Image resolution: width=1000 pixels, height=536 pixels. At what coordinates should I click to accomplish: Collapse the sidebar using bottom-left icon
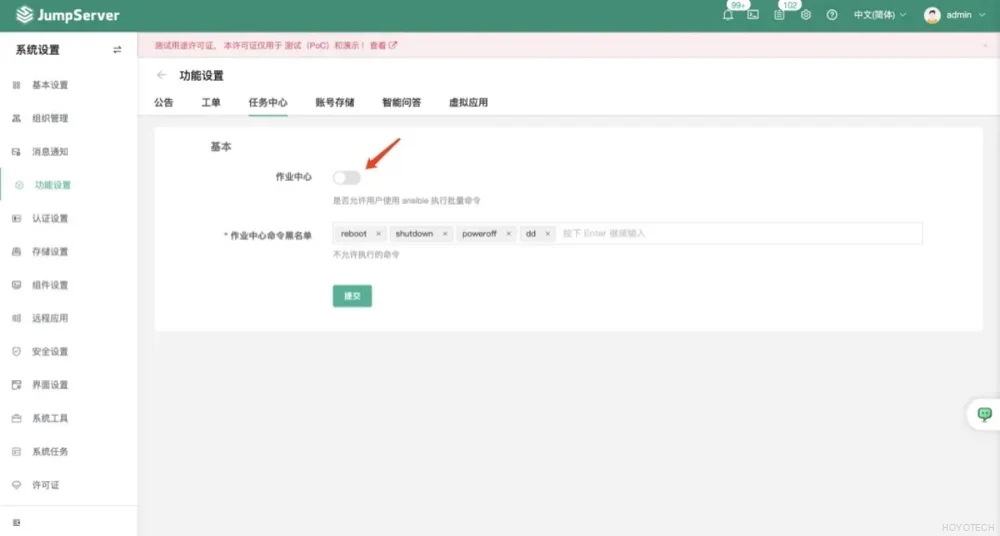(16, 522)
